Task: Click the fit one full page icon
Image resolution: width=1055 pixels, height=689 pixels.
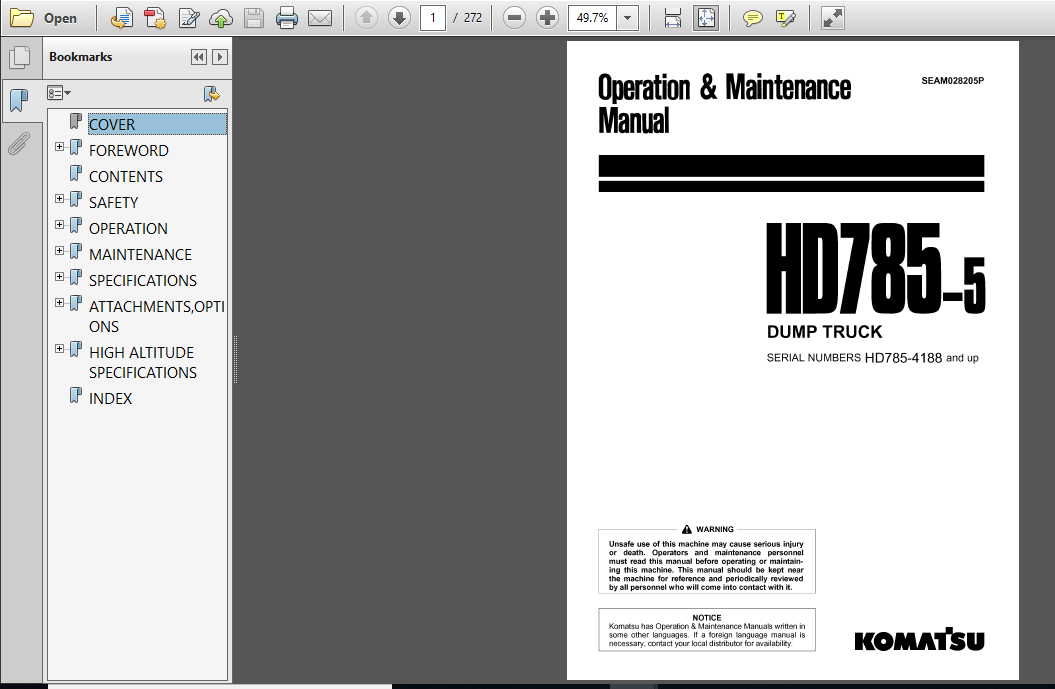Action: point(706,18)
